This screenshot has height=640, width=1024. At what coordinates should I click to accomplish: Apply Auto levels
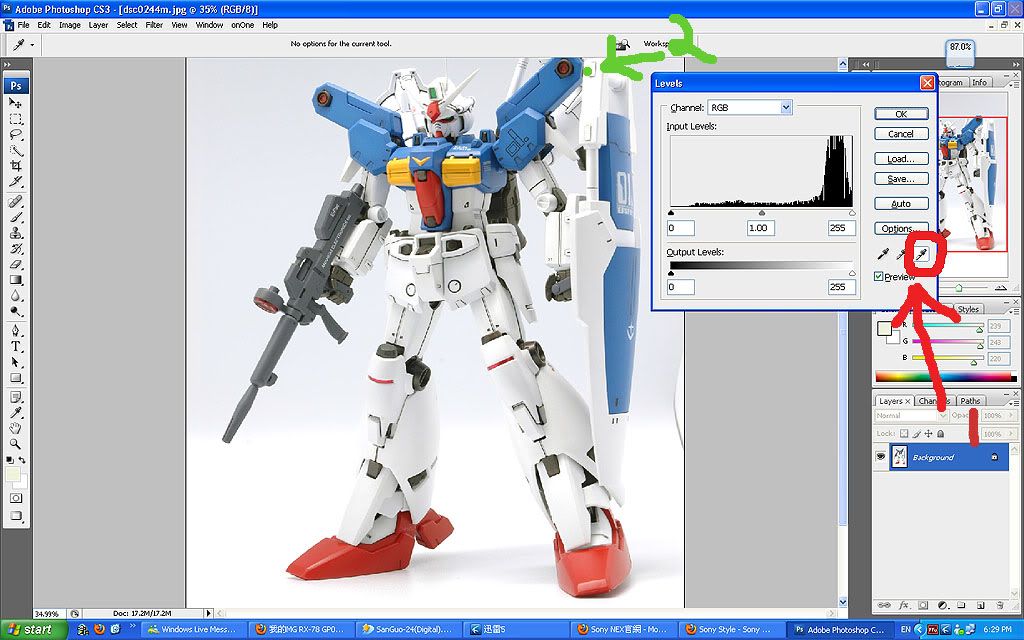[x=901, y=204]
